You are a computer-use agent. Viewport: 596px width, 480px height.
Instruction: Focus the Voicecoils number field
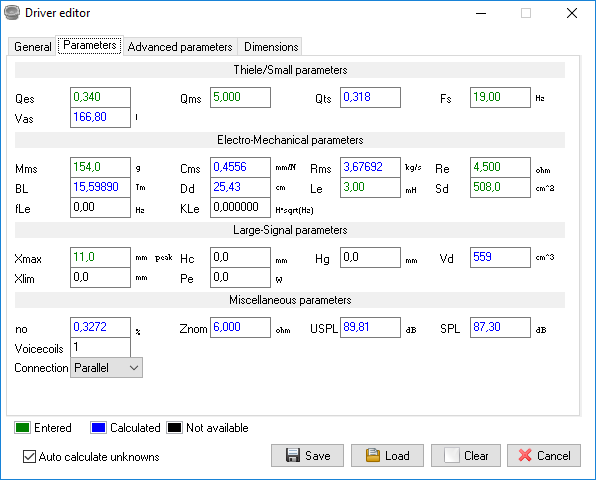(x=100, y=347)
